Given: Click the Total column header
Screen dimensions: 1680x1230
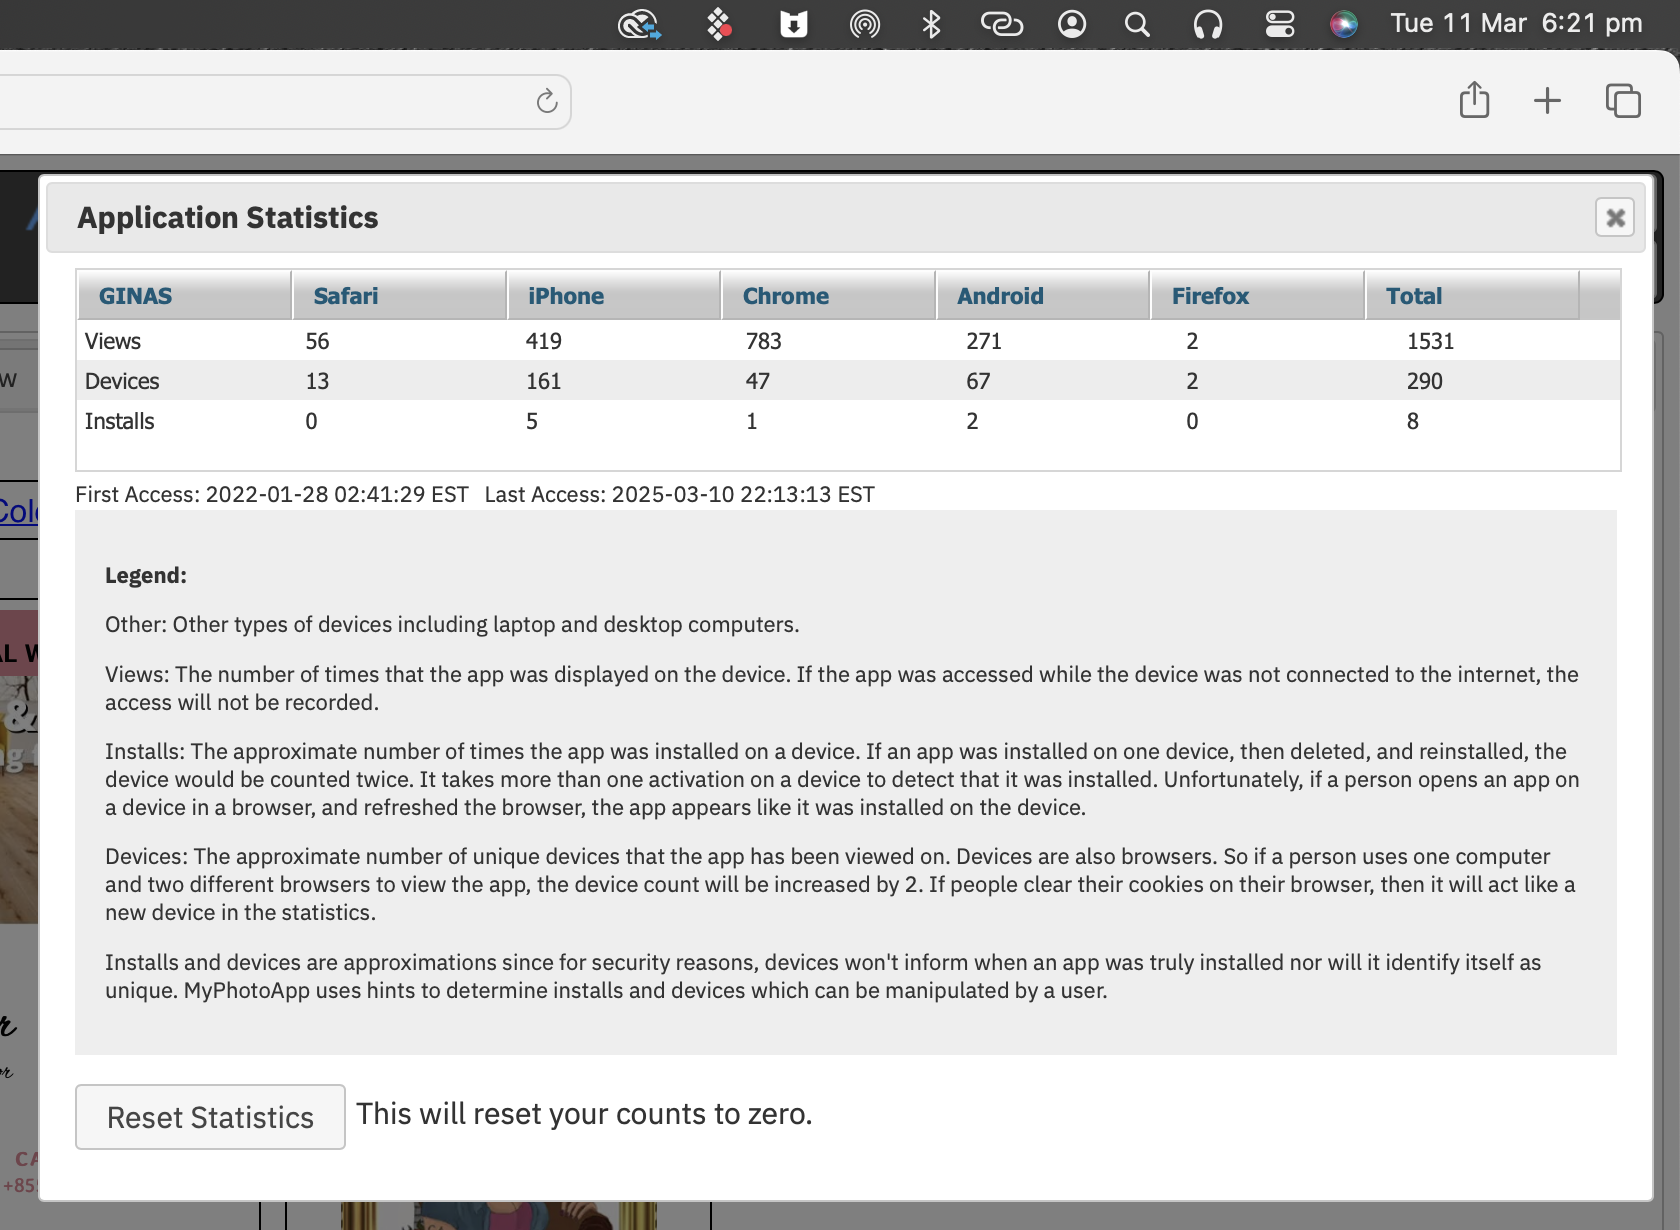Looking at the screenshot, I should (1414, 296).
